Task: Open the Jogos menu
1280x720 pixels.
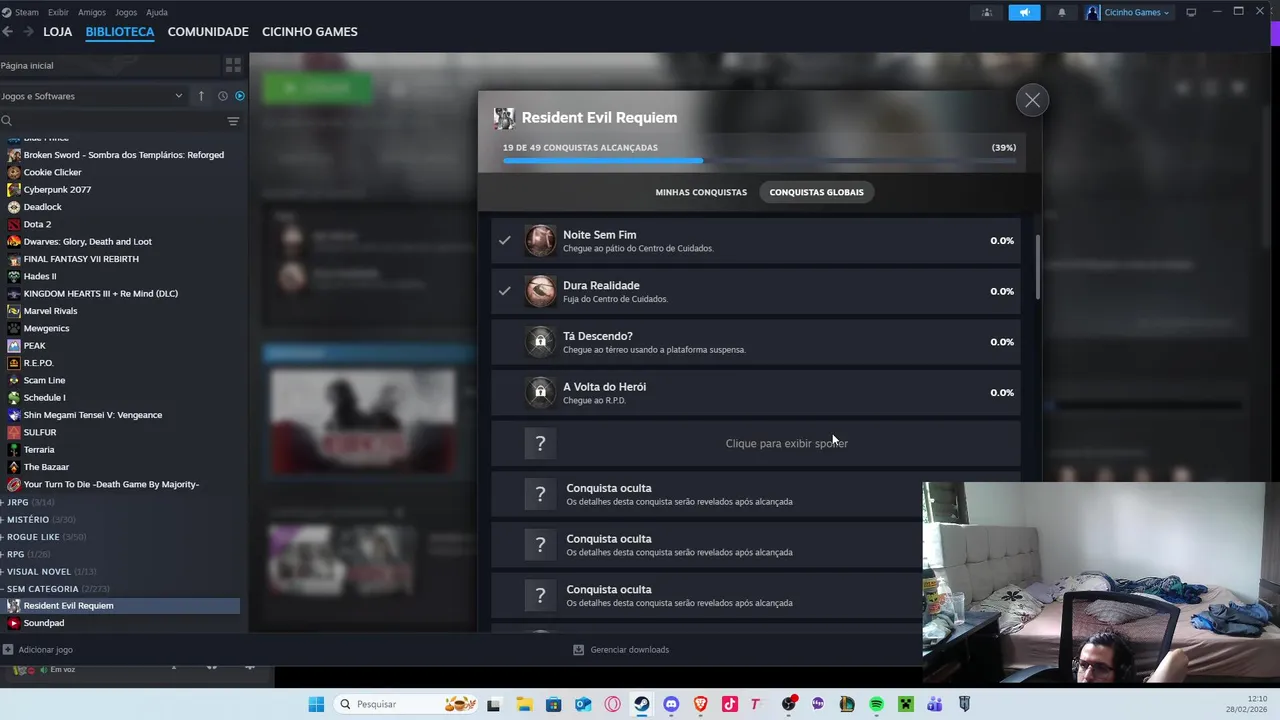Action: 126,12
